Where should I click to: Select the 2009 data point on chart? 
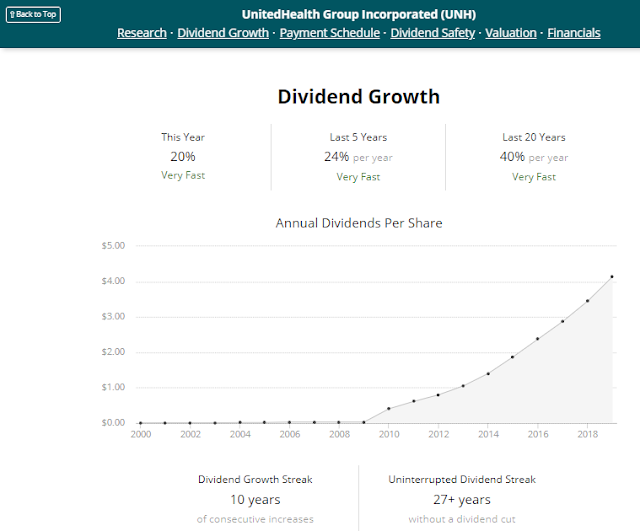364,422
